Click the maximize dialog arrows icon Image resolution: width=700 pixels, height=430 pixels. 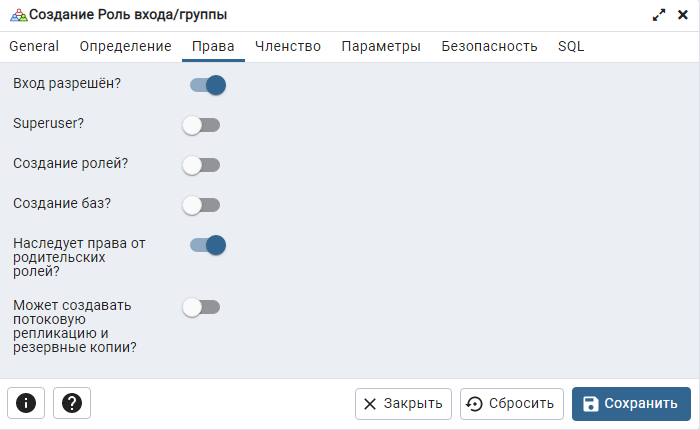click(658, 15)
